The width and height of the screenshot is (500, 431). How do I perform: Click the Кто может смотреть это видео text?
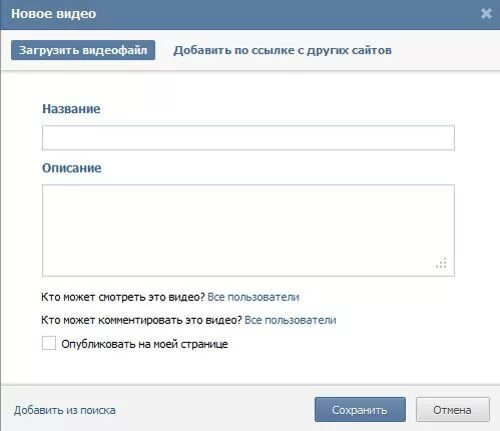(x=123, y=297)
